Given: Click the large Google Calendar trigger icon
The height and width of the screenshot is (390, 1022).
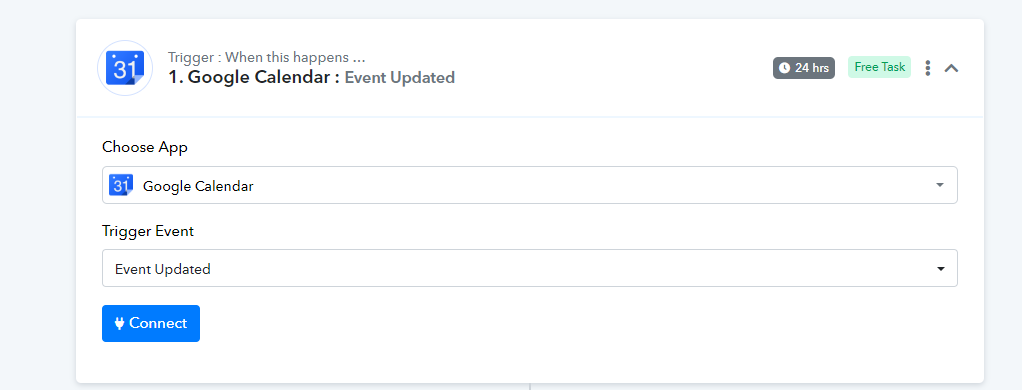Looking at the screenshot, I should point(124,68).
